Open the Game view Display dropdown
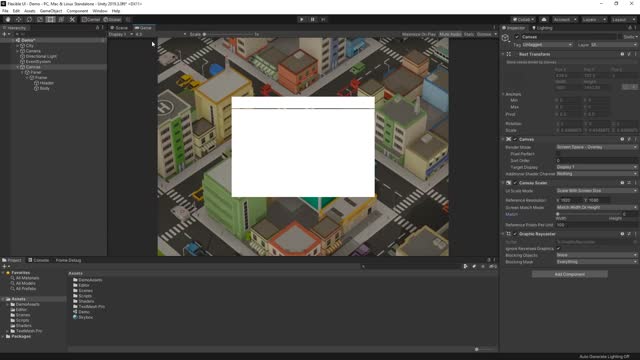 tap(120, 34)
